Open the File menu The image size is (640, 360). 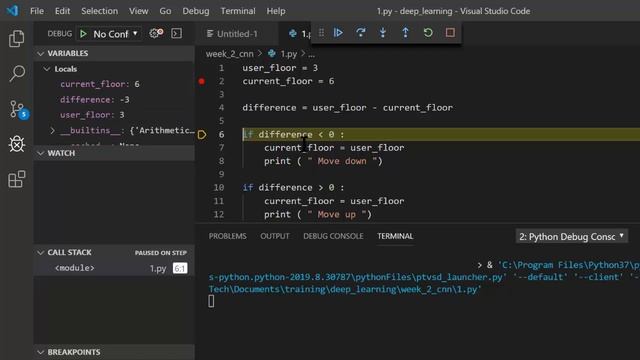point(37,11)
